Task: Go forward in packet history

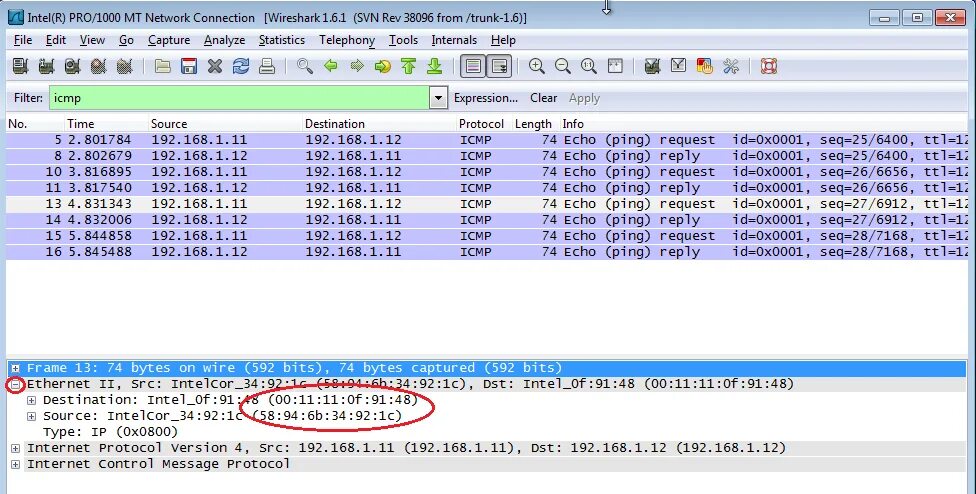Action: click(357, 66)
